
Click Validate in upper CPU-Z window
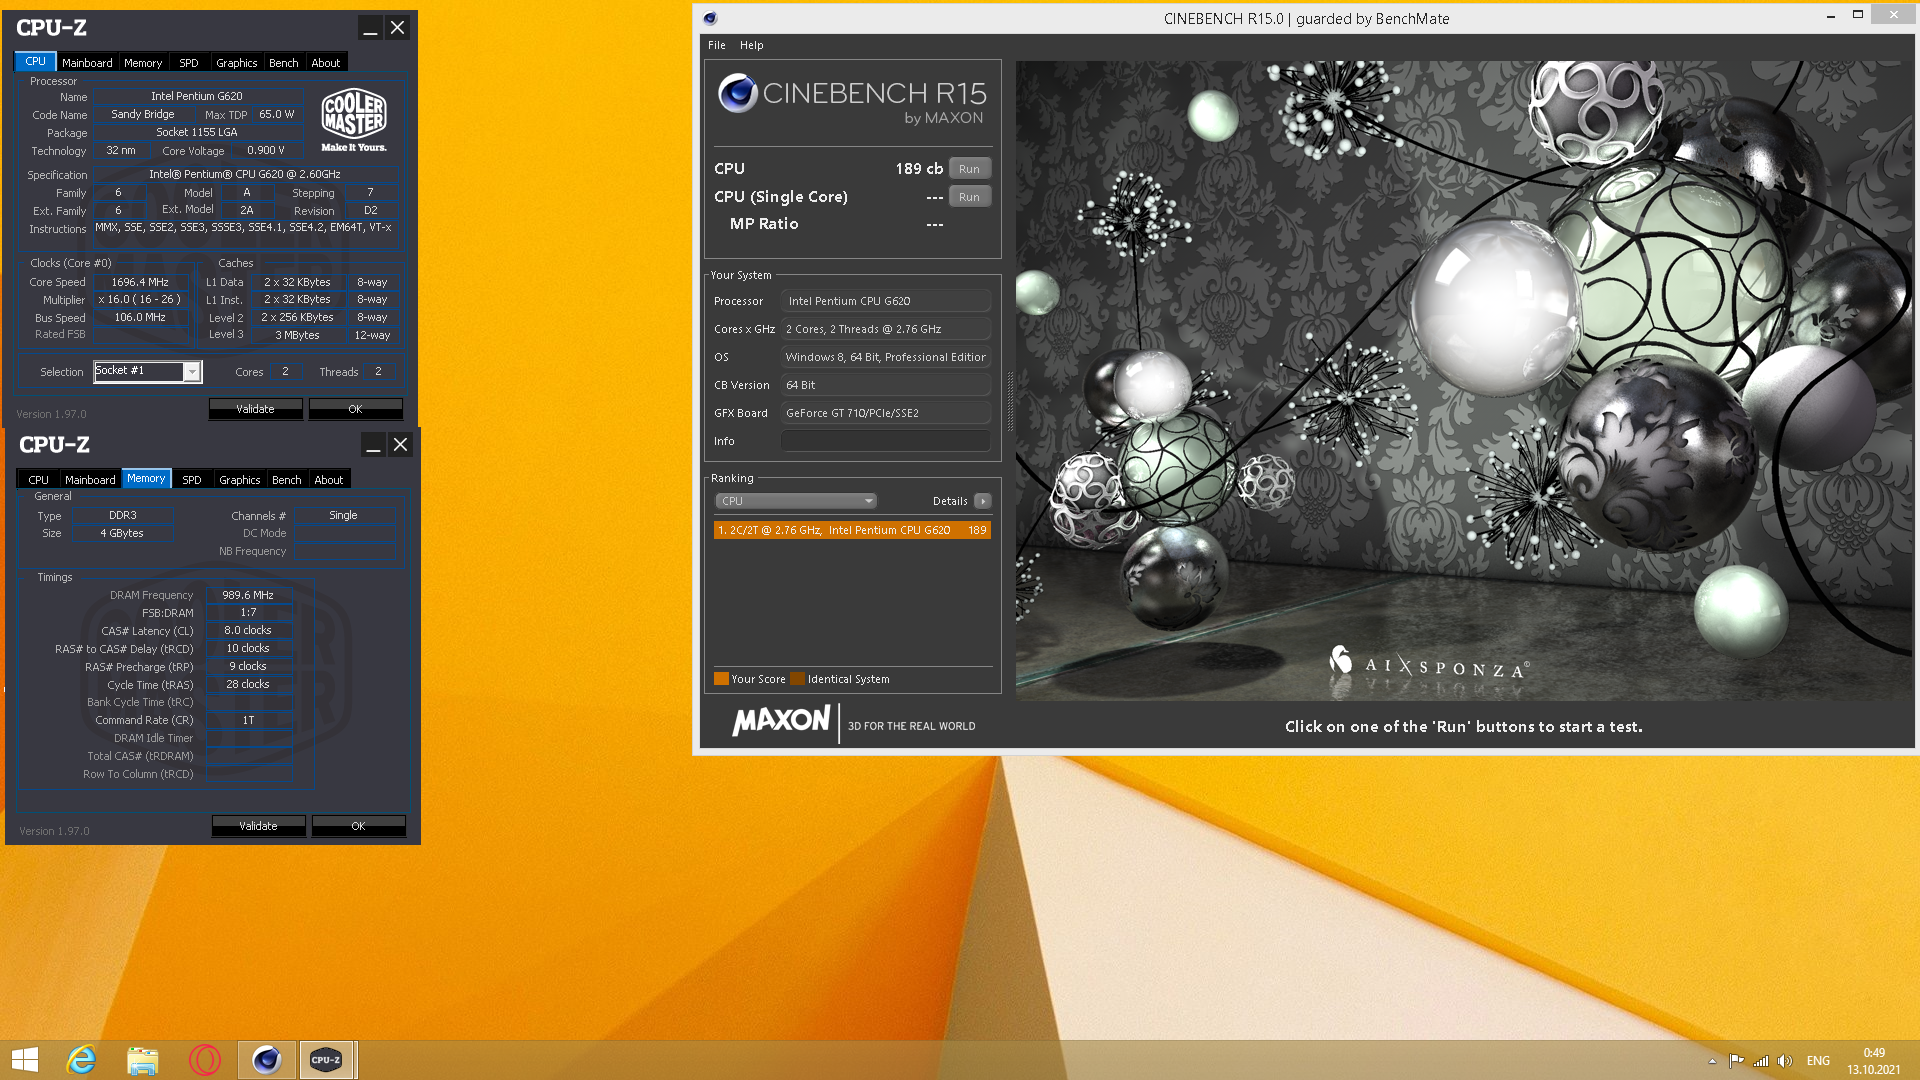(255, 409)
